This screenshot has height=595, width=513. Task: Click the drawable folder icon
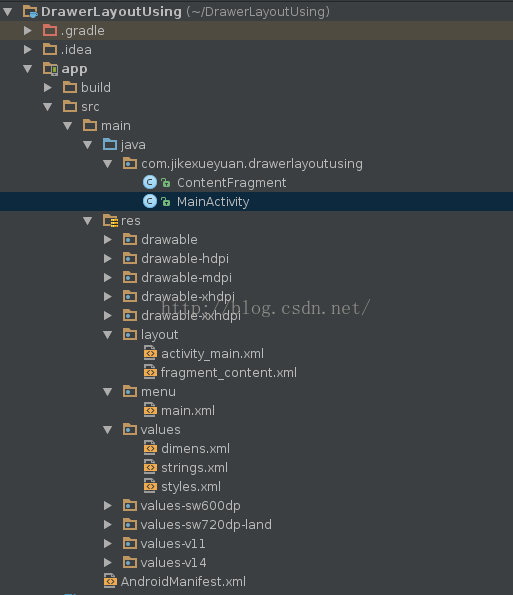(130, 239)
